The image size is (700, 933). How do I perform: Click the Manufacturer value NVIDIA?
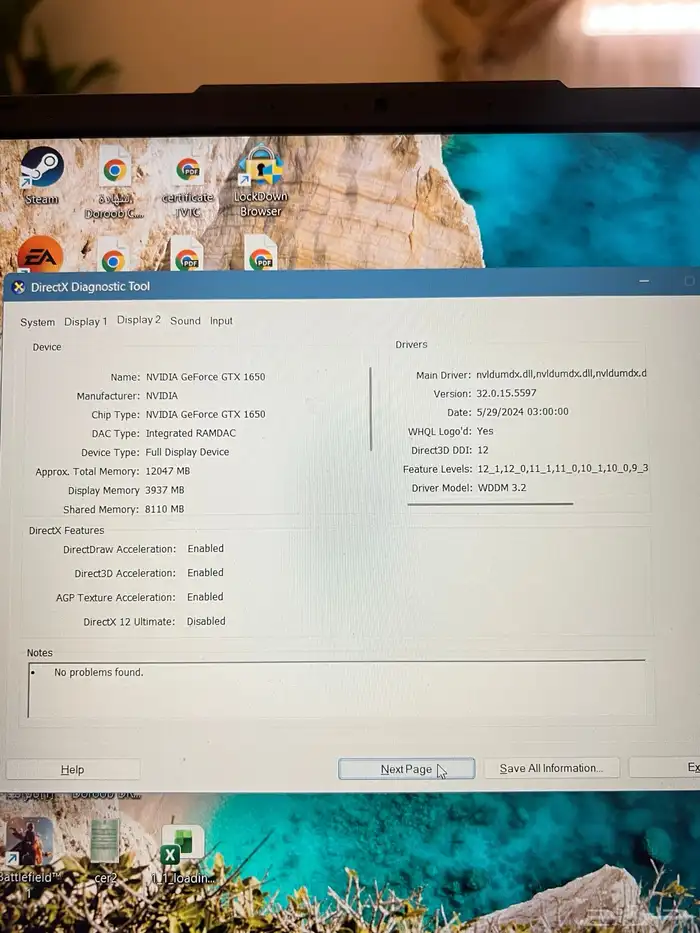[x=162, y=396]
